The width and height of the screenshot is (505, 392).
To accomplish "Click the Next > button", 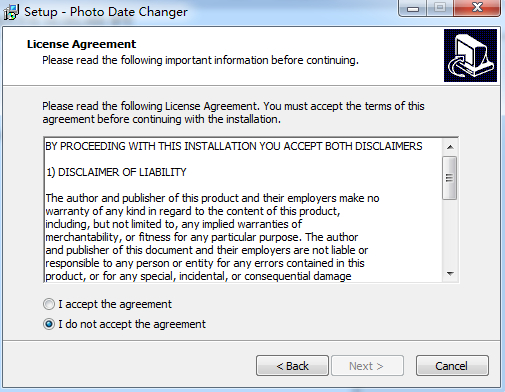I will point(366,366).
